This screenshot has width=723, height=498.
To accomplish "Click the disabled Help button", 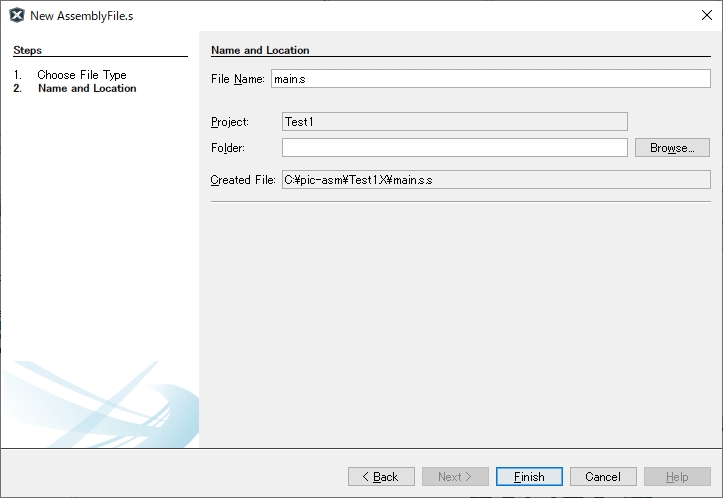I will click(x=677, y=477).
